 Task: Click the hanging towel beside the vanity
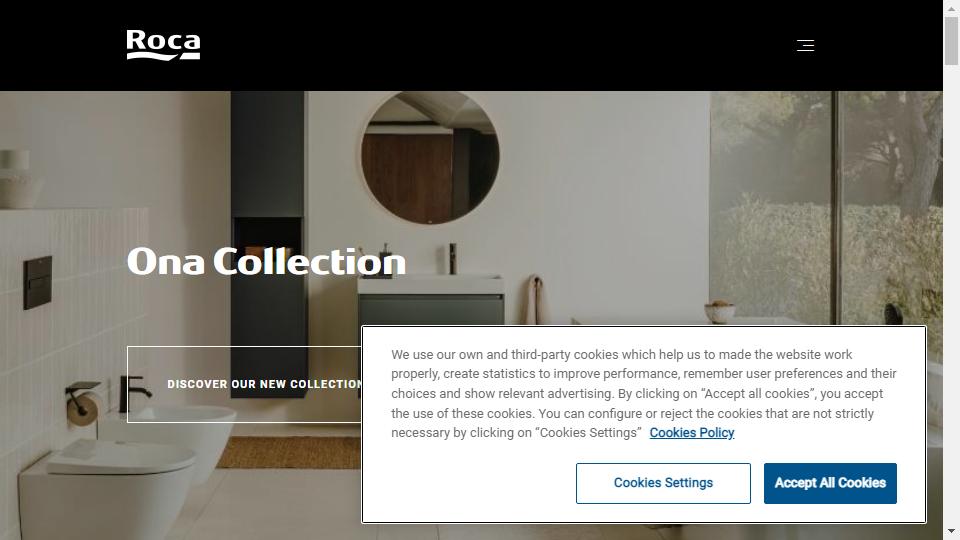tap(536, 300)
